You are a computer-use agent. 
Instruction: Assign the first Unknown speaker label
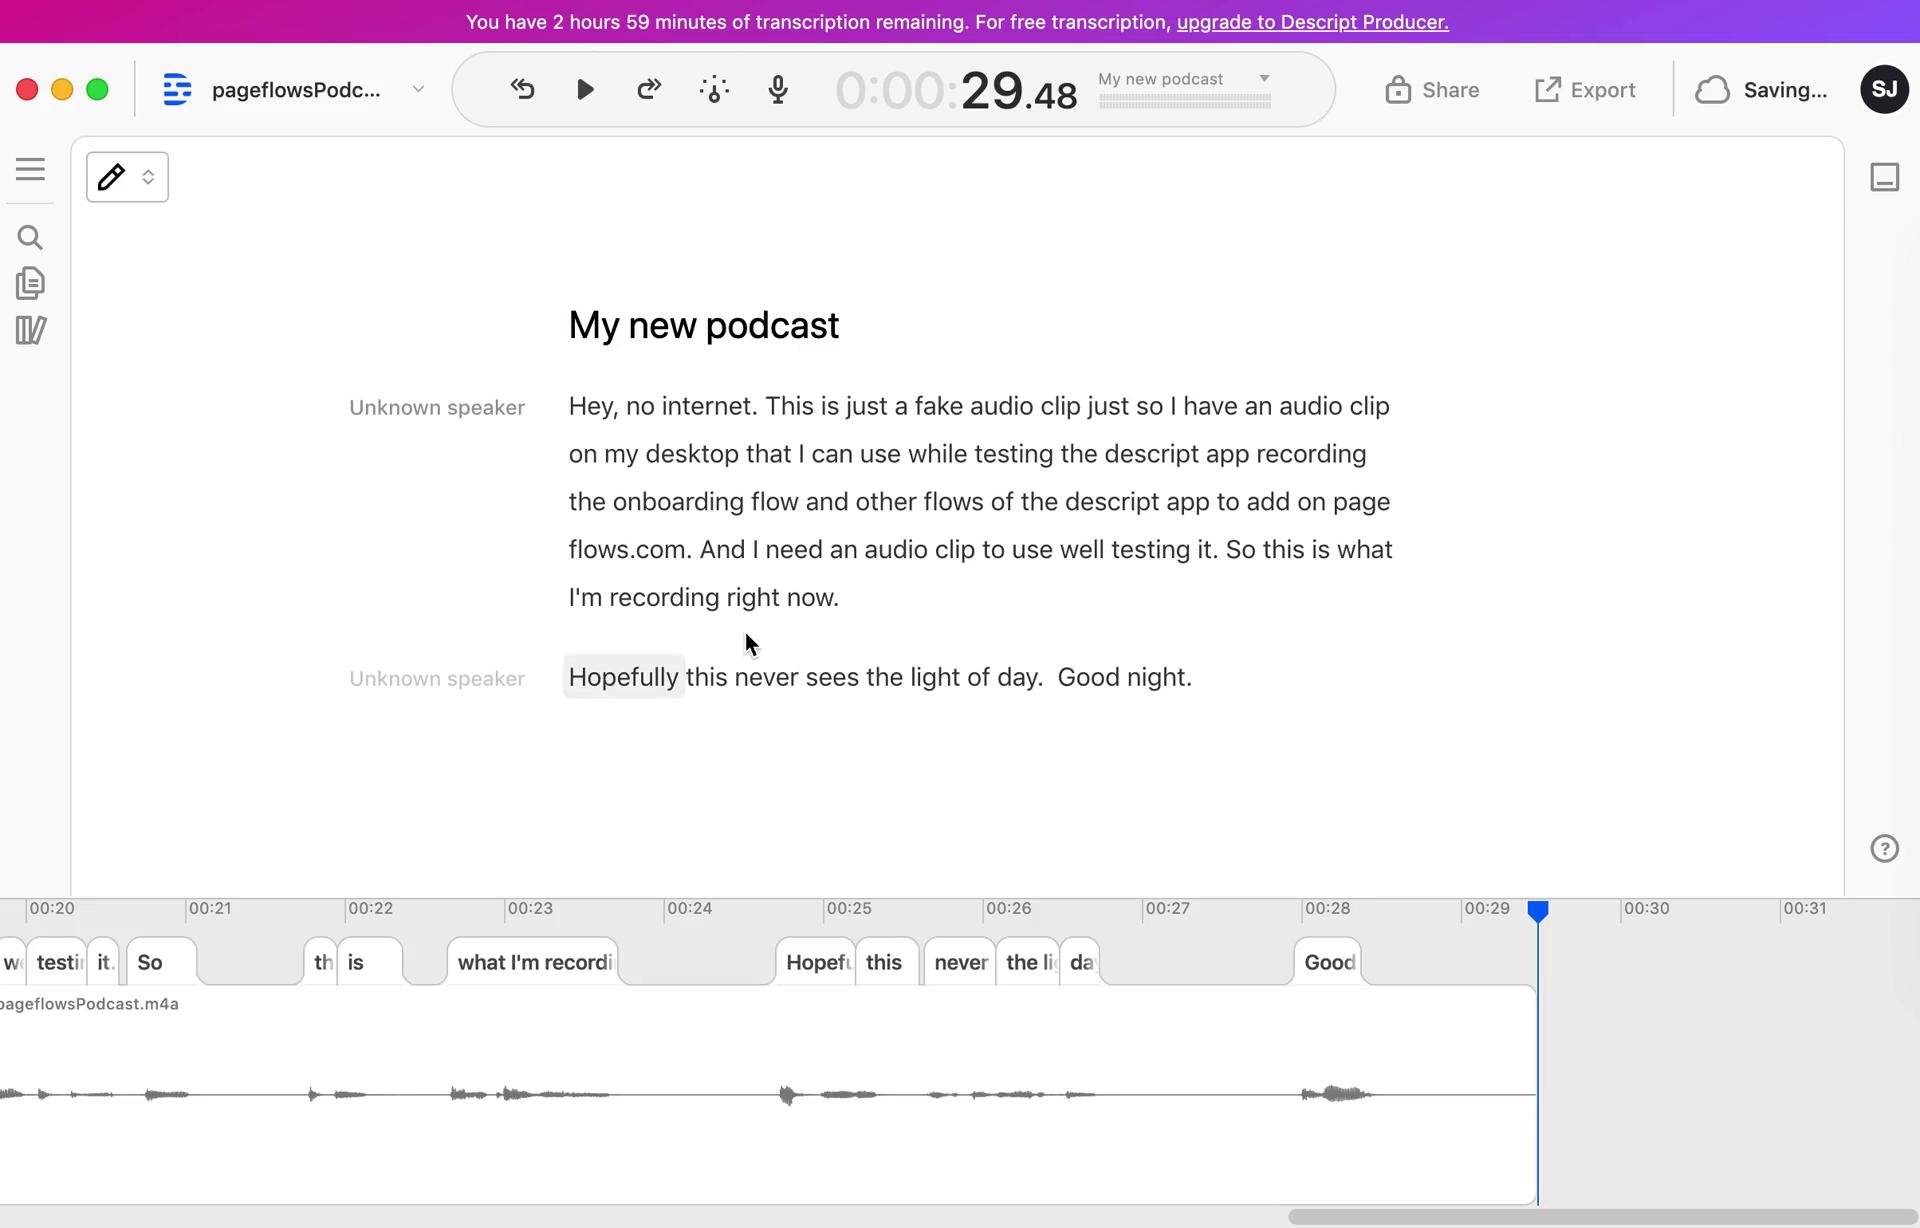tap(437, 407)
